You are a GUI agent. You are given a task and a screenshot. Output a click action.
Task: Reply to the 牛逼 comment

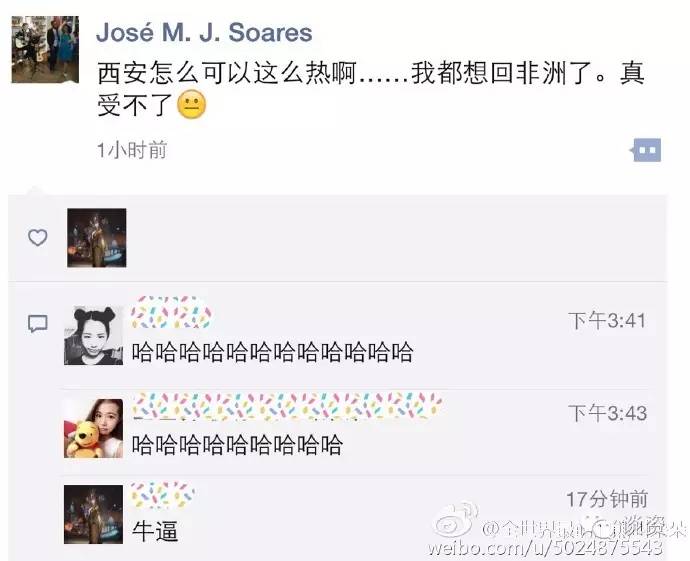point(155,531)
